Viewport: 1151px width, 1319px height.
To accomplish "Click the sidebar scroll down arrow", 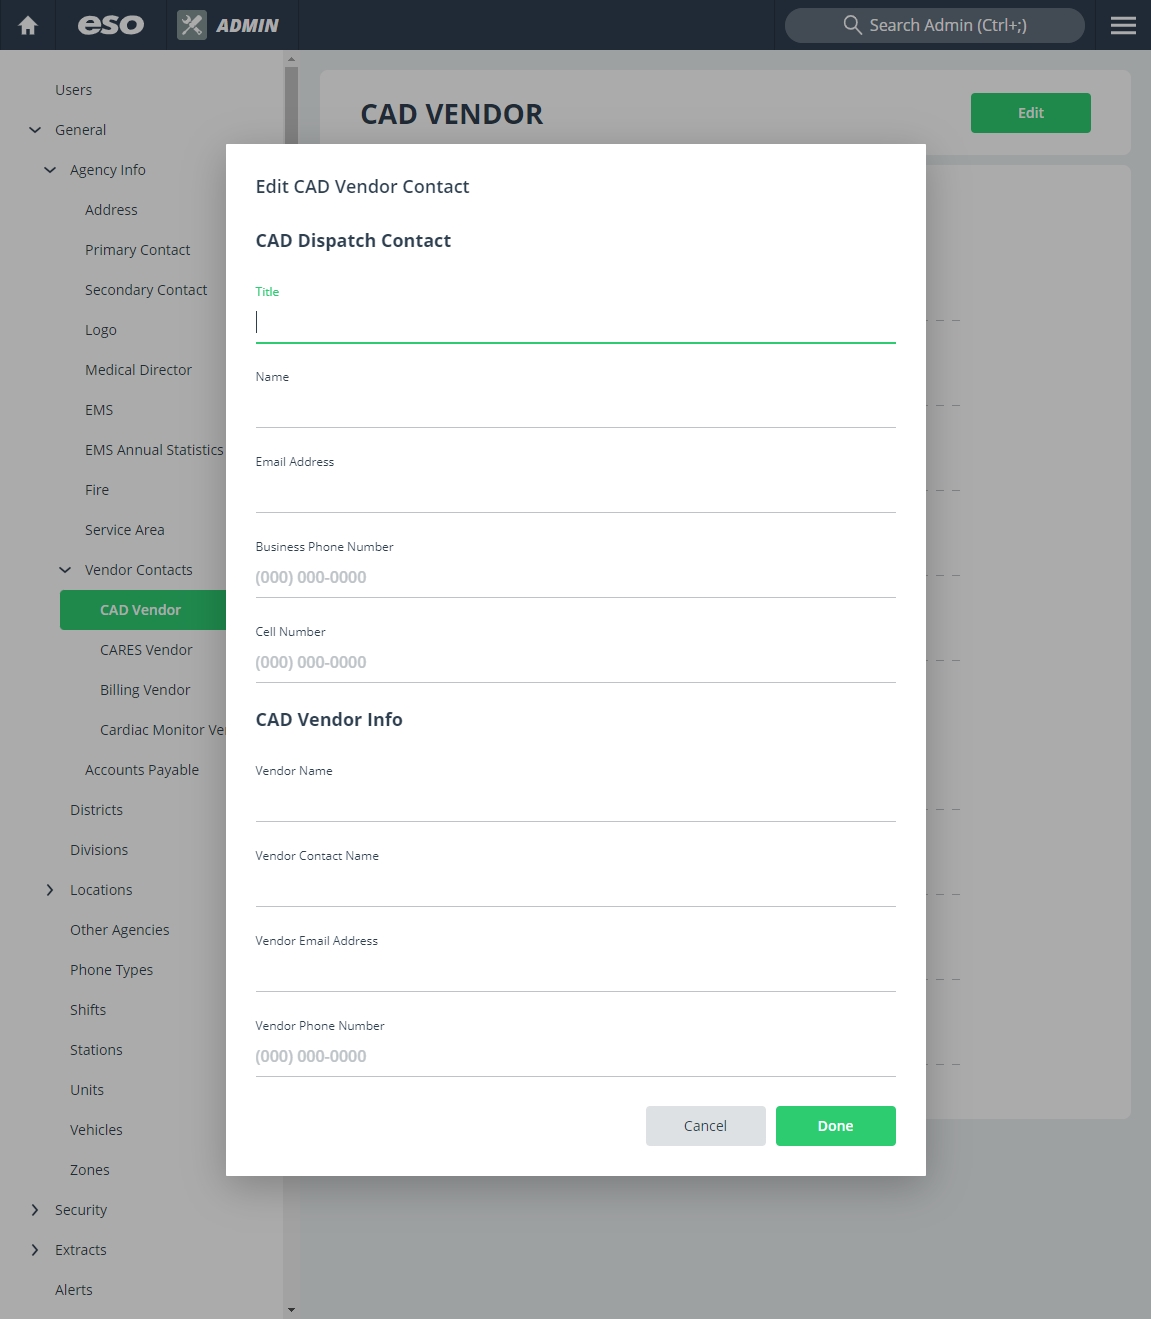I will click(x=291, y=1309).
